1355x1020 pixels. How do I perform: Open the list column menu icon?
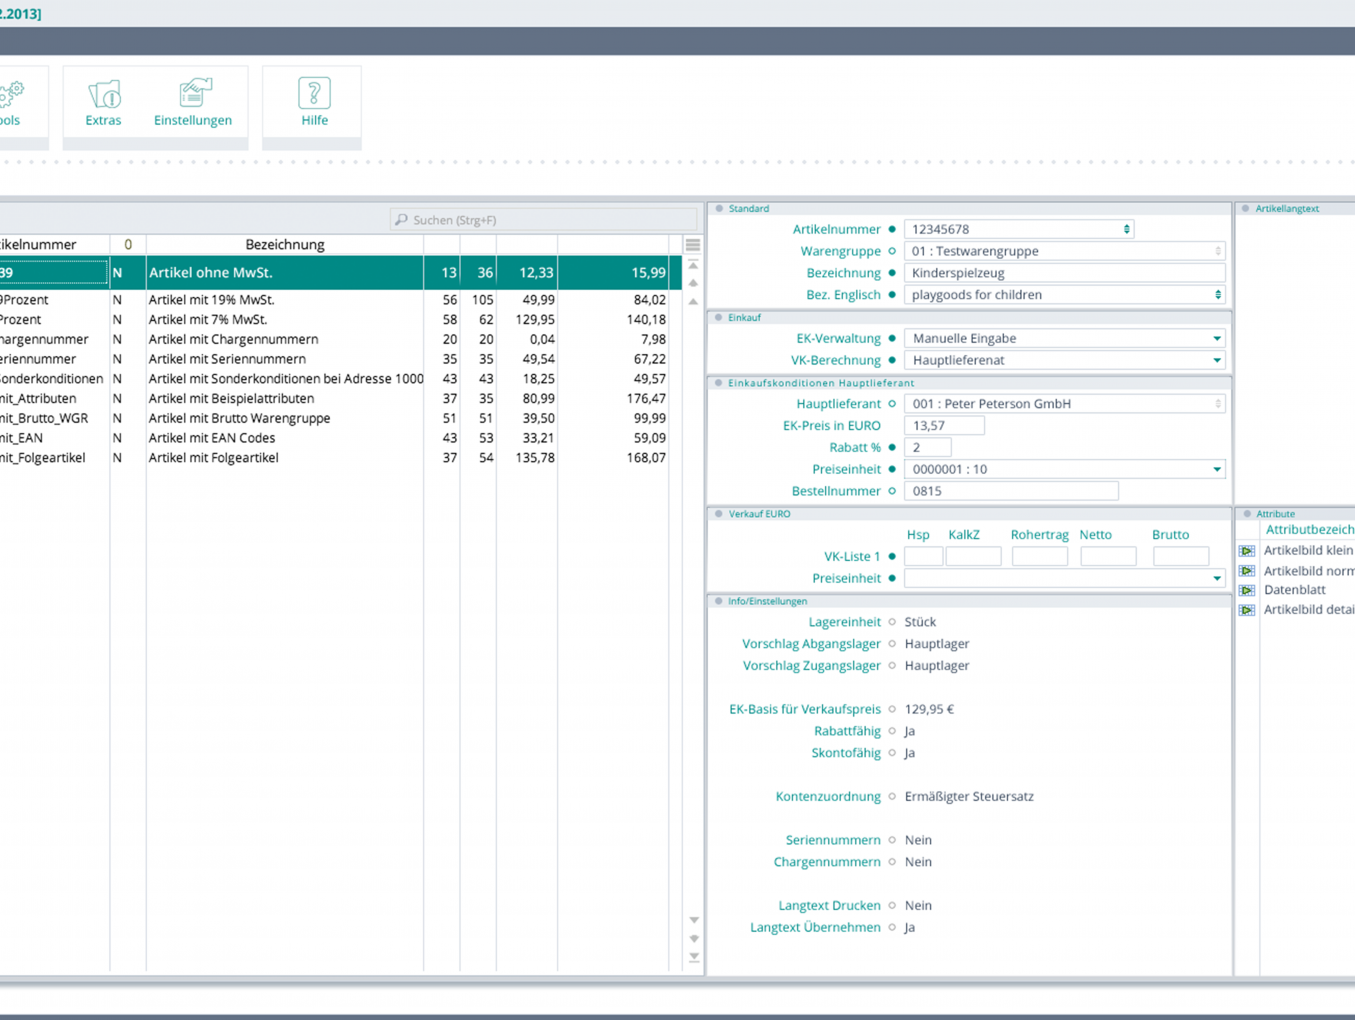tap(693, 245)
